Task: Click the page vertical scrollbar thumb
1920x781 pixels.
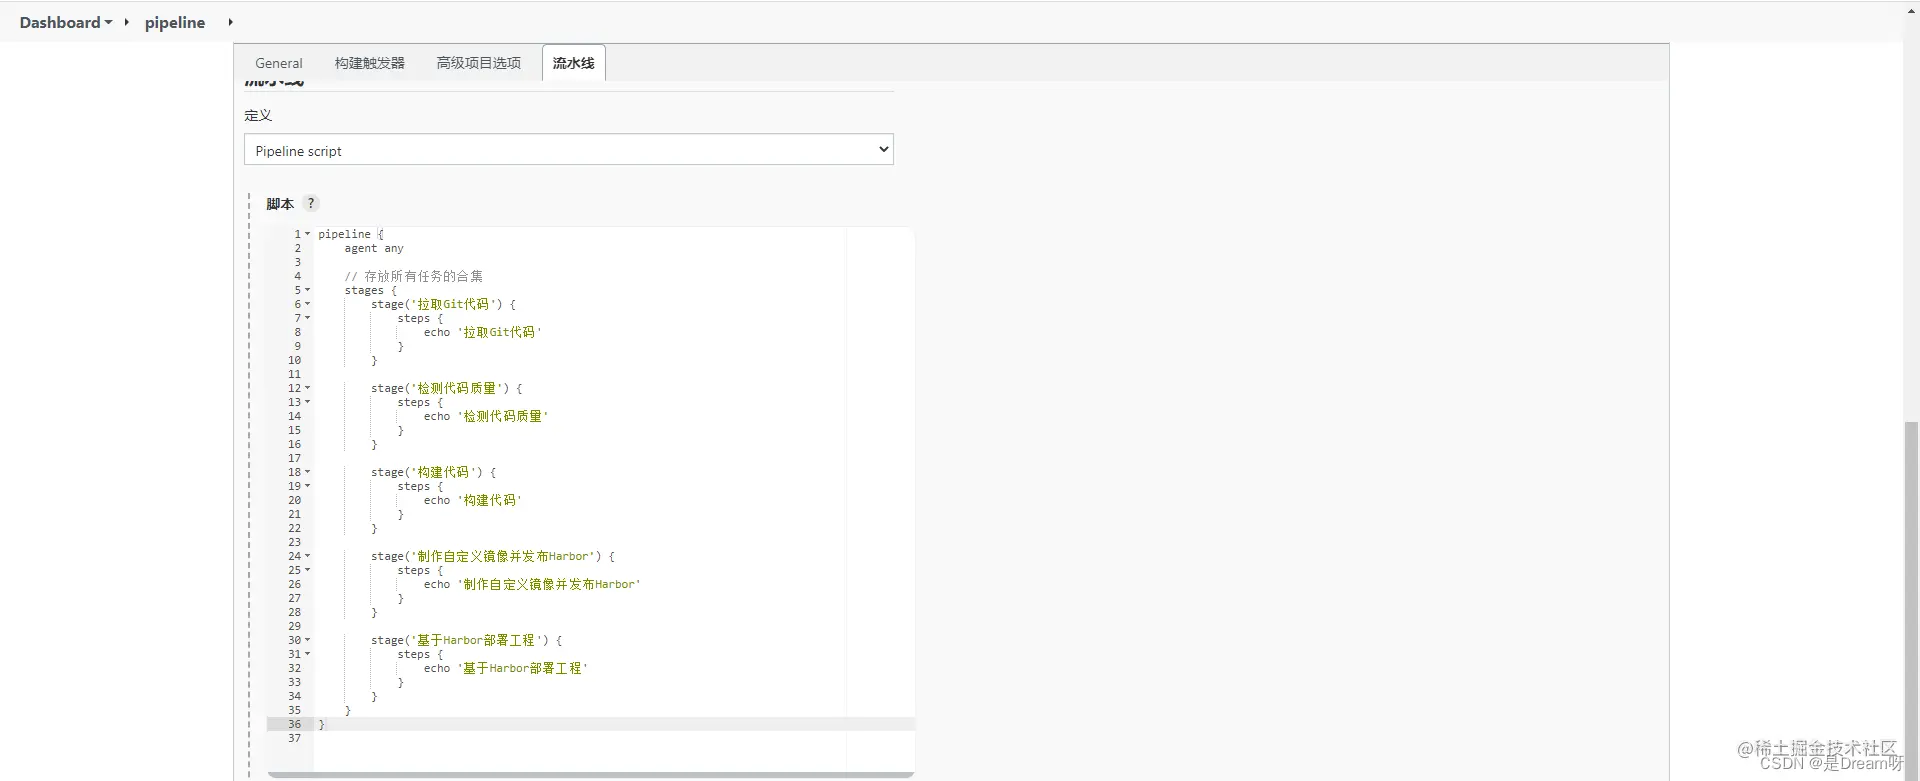Action: pos(1912,600)
